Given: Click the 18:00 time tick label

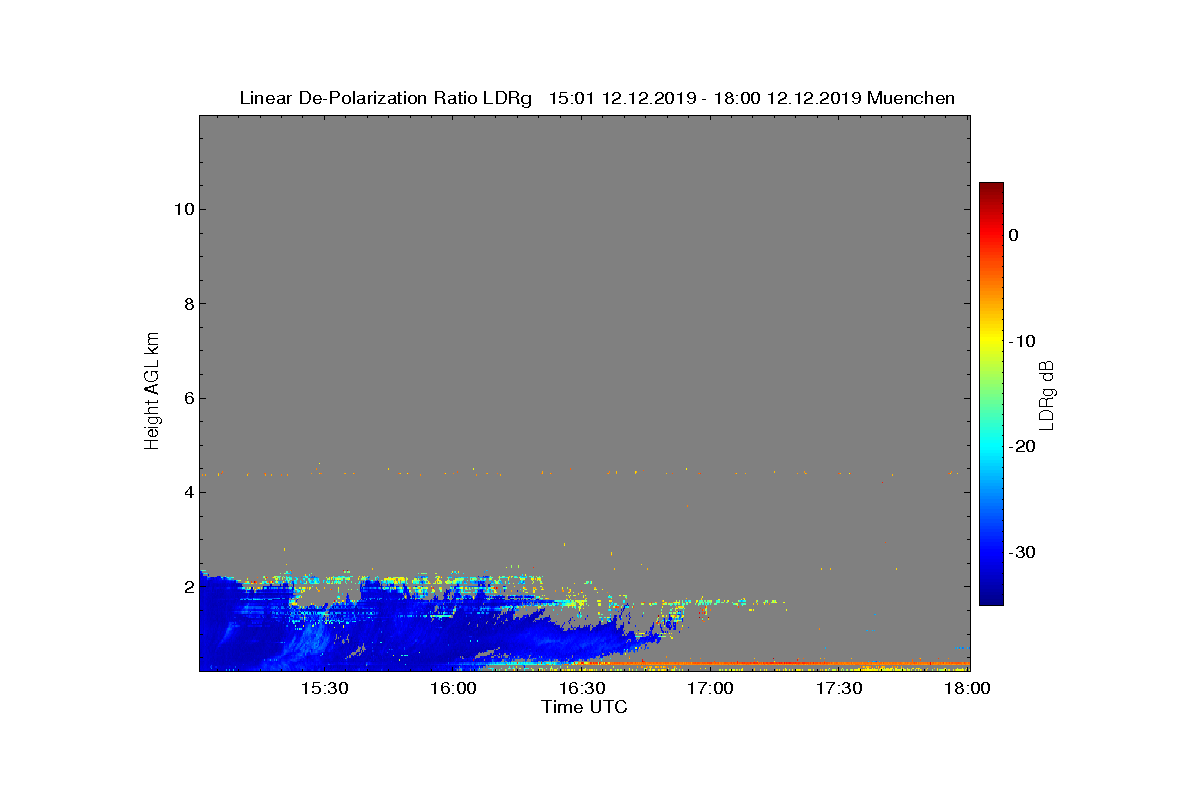Looking at the screenshot, I should pos(967,688).
